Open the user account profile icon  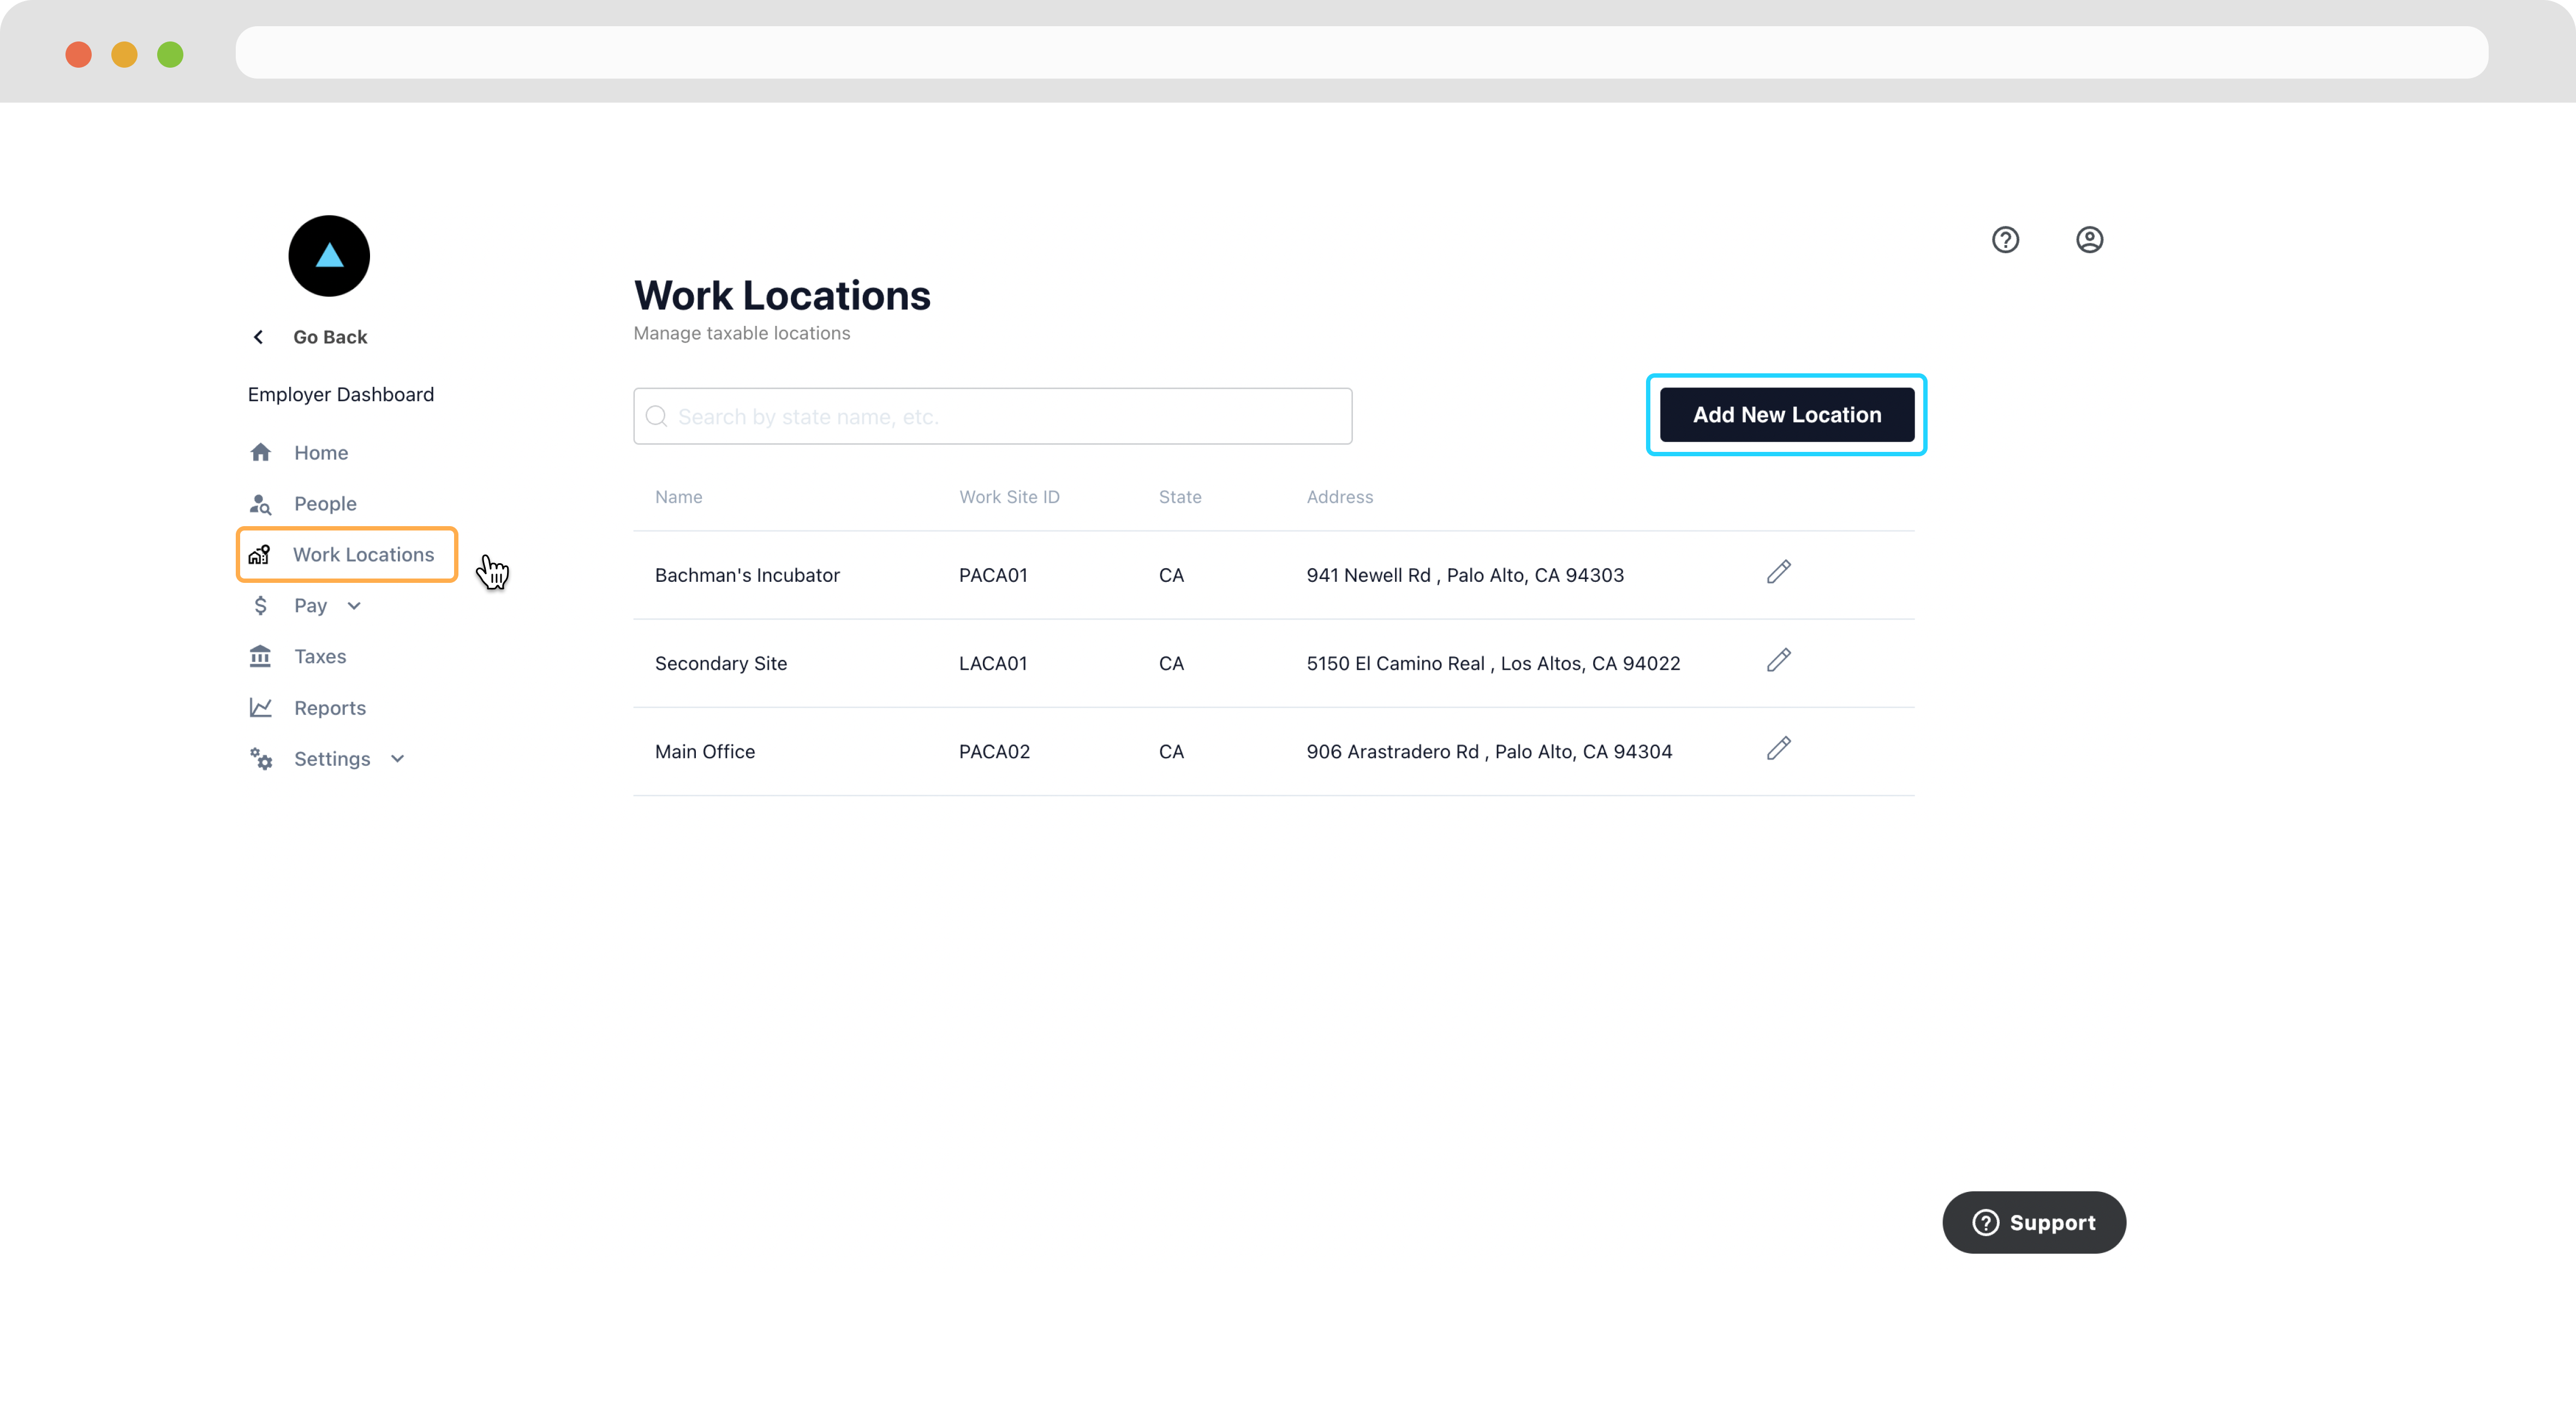(x=2089, y=240)
